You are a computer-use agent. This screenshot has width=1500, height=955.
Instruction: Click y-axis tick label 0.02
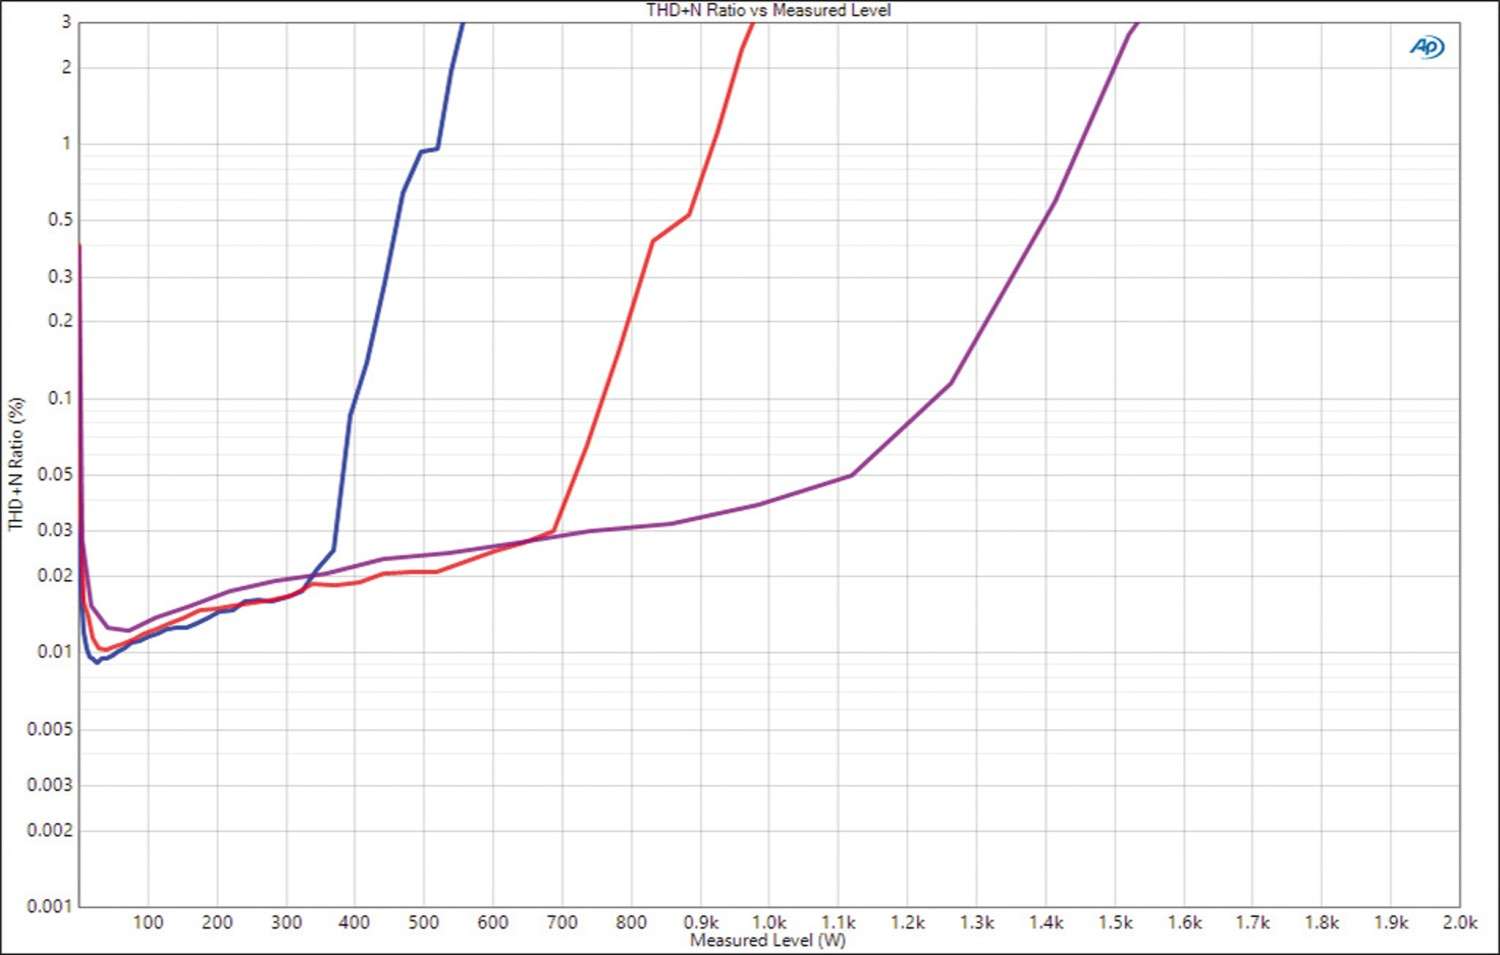tap(55, 575)
